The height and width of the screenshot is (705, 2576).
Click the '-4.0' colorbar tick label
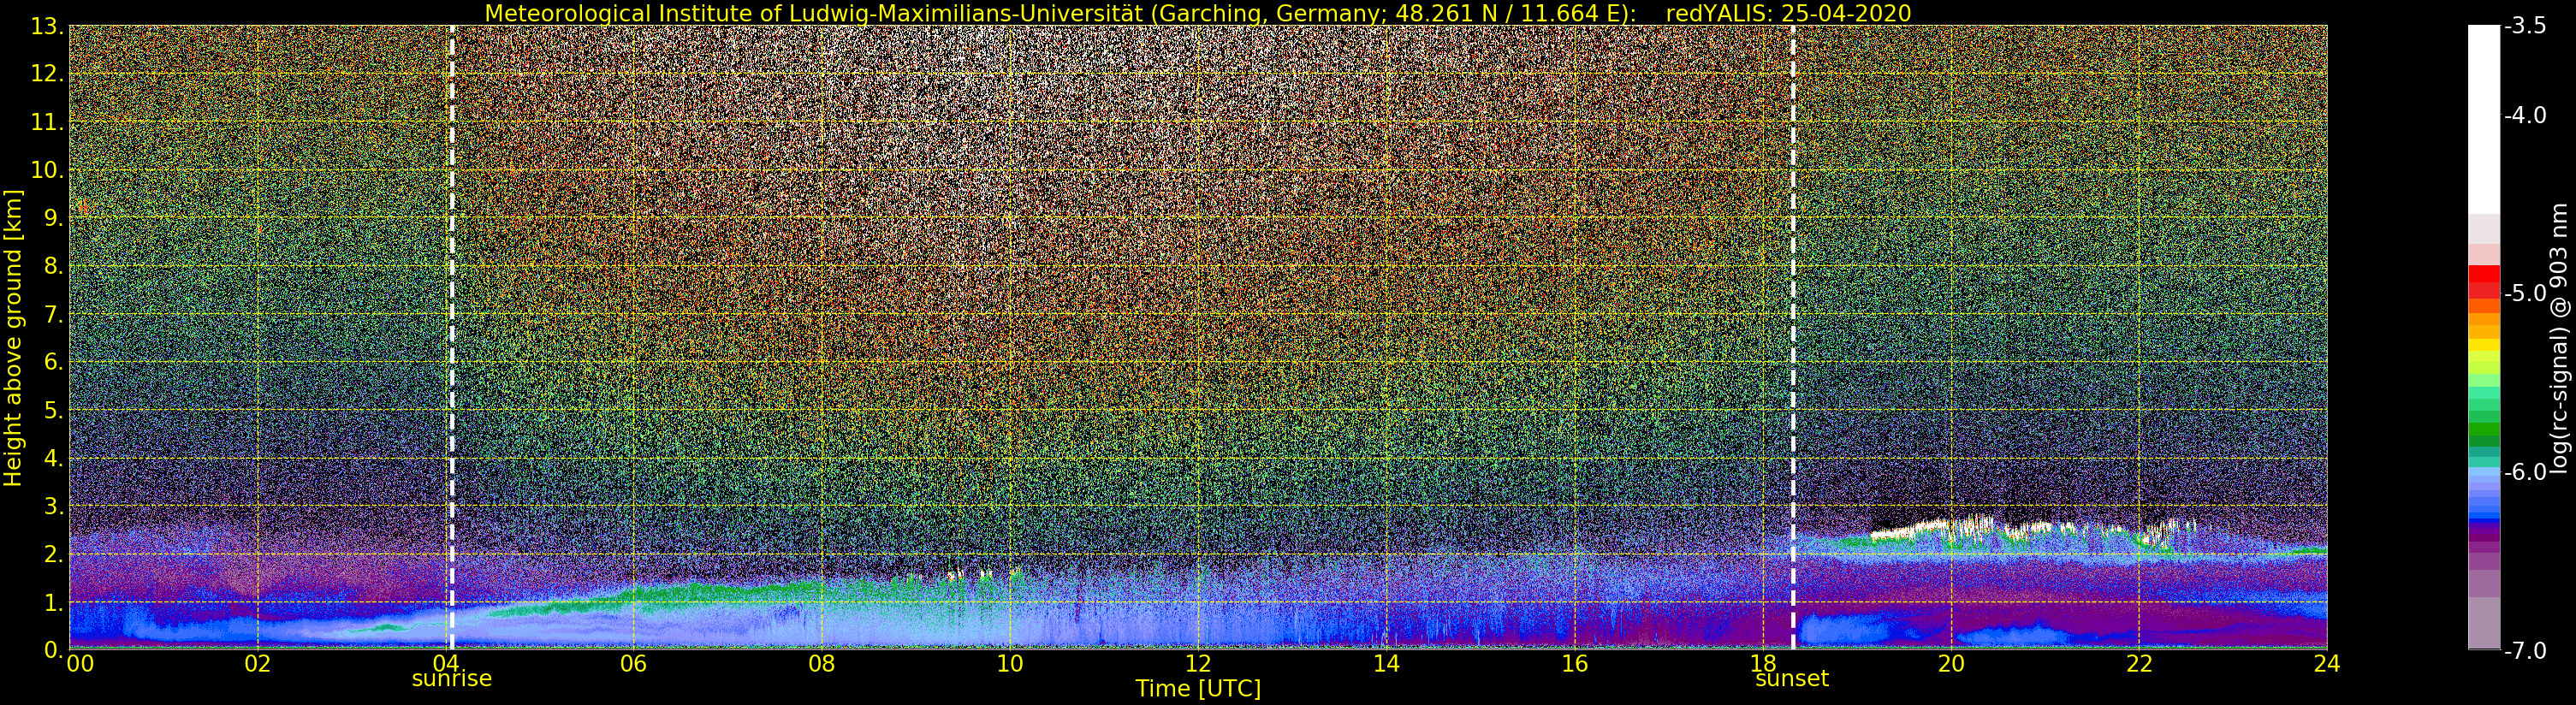2525,115
